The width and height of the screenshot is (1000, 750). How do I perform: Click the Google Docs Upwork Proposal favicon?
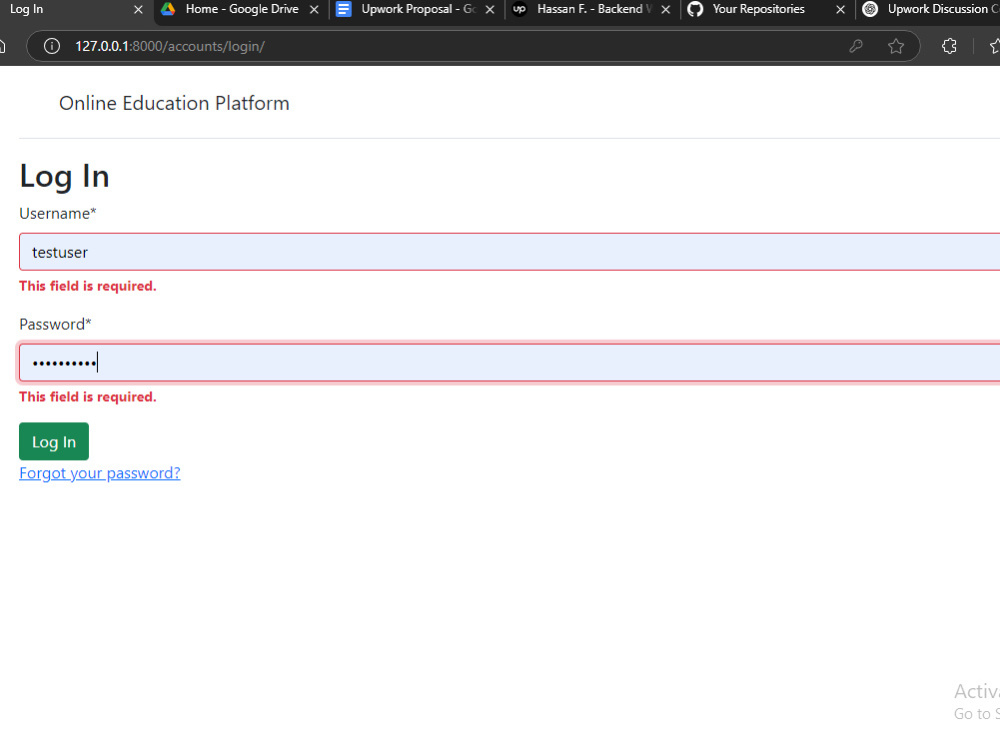tap(344, 9)
